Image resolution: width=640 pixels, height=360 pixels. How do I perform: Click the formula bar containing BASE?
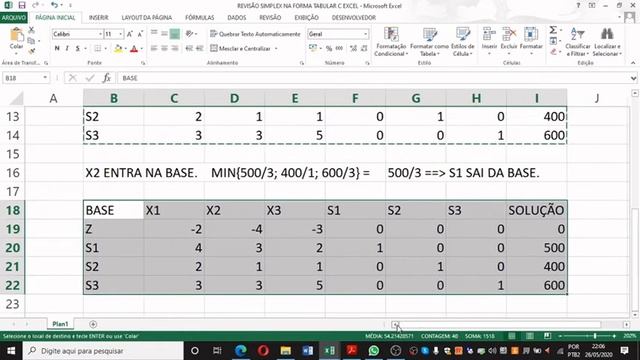click(x=373, y=78)
